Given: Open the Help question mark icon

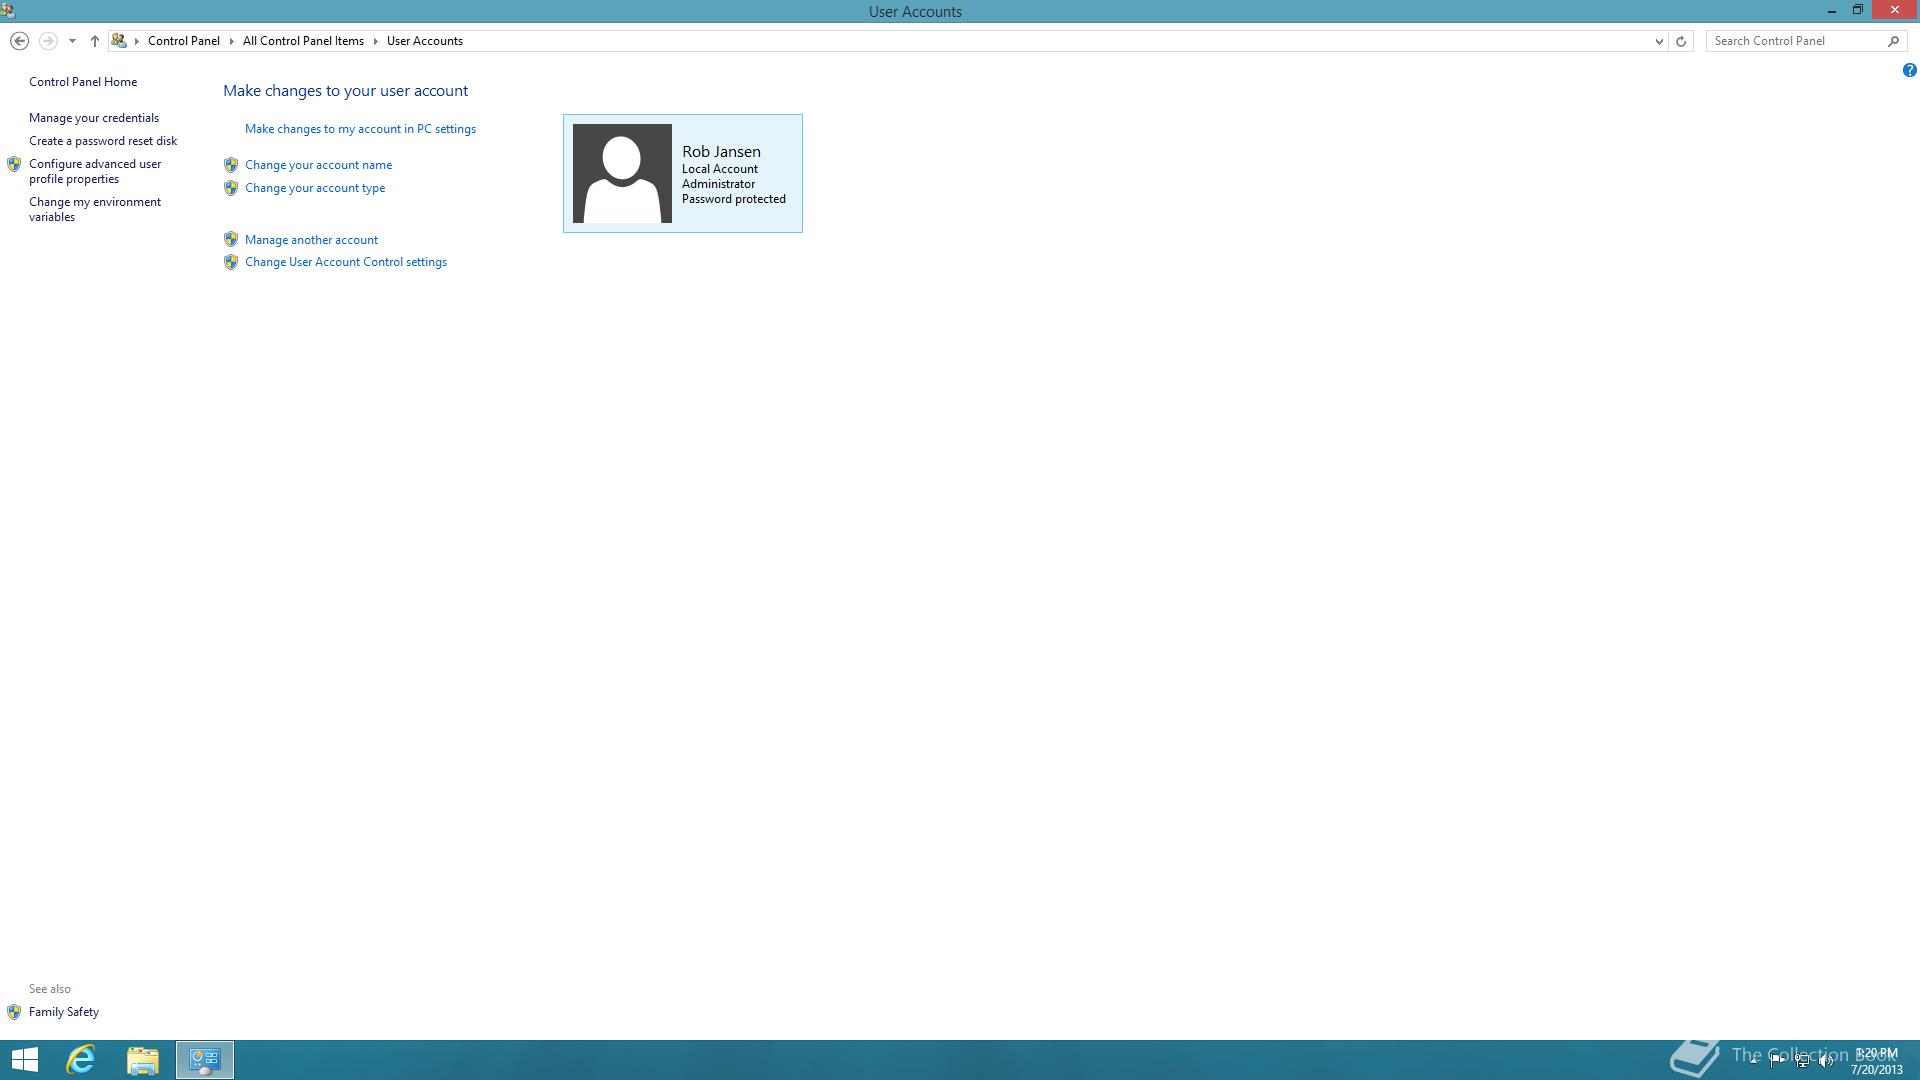Looking at the screenshot, I should click(x=1909, y=70).
